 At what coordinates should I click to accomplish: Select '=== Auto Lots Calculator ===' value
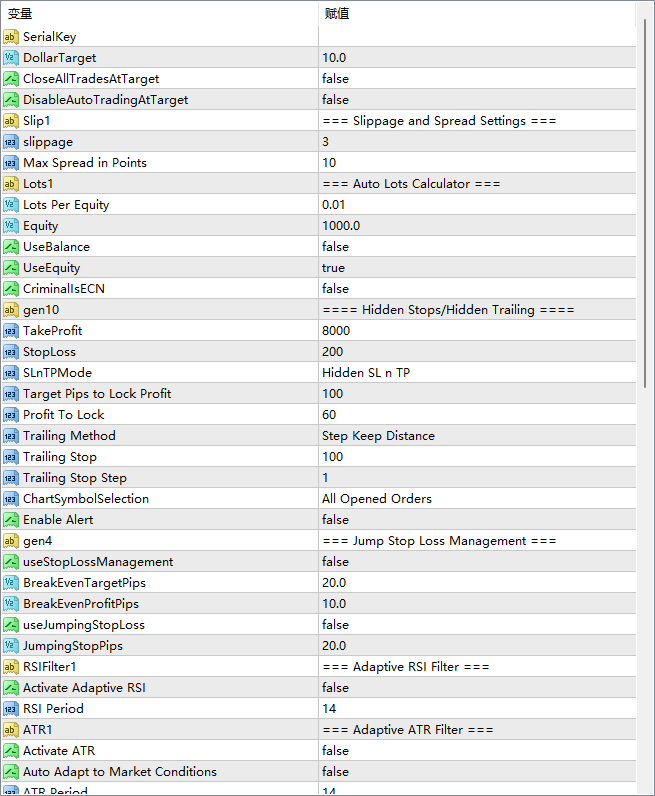pyautogui.click(x=411, y=184)
